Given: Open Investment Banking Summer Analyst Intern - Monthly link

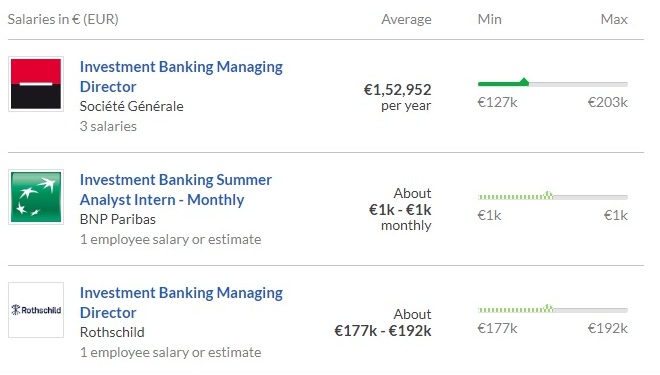Looking at the screenshot, I should click(x=176, y=189).
